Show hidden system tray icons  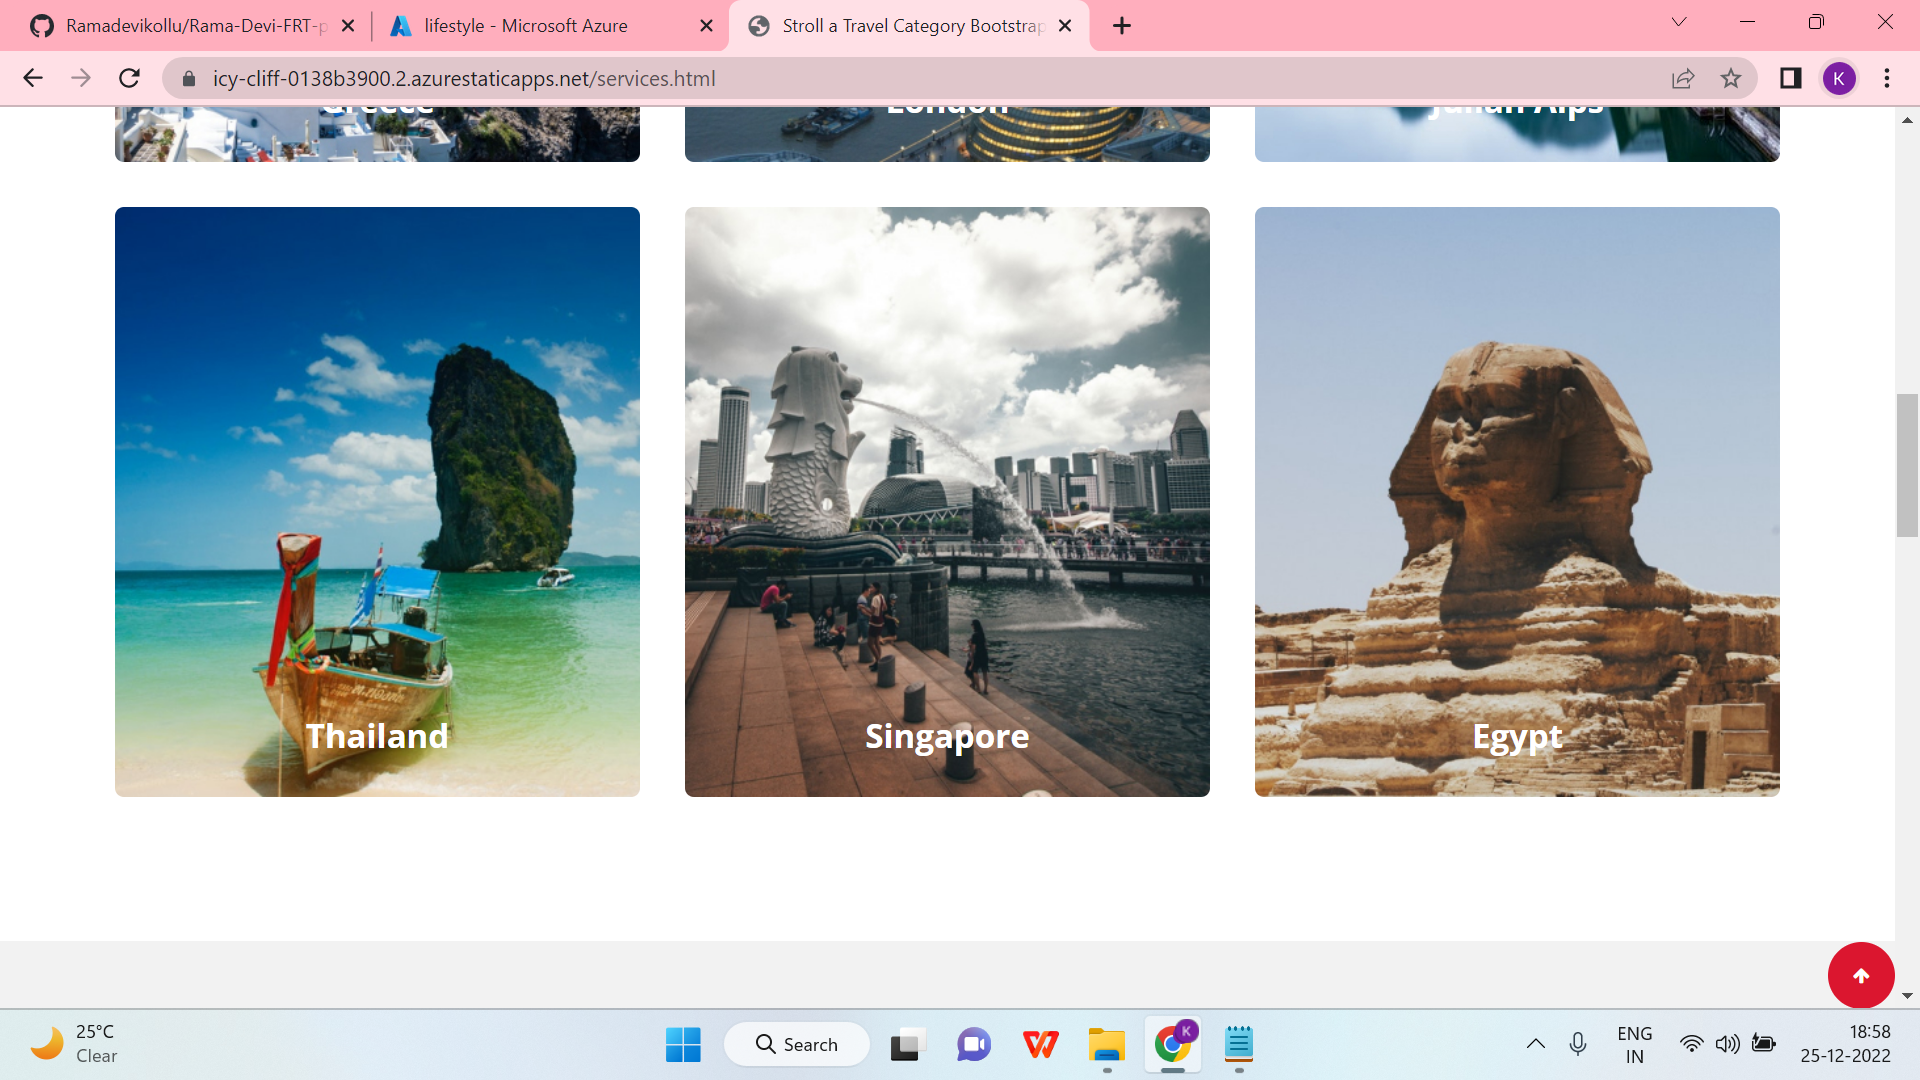point(1535,1044)
